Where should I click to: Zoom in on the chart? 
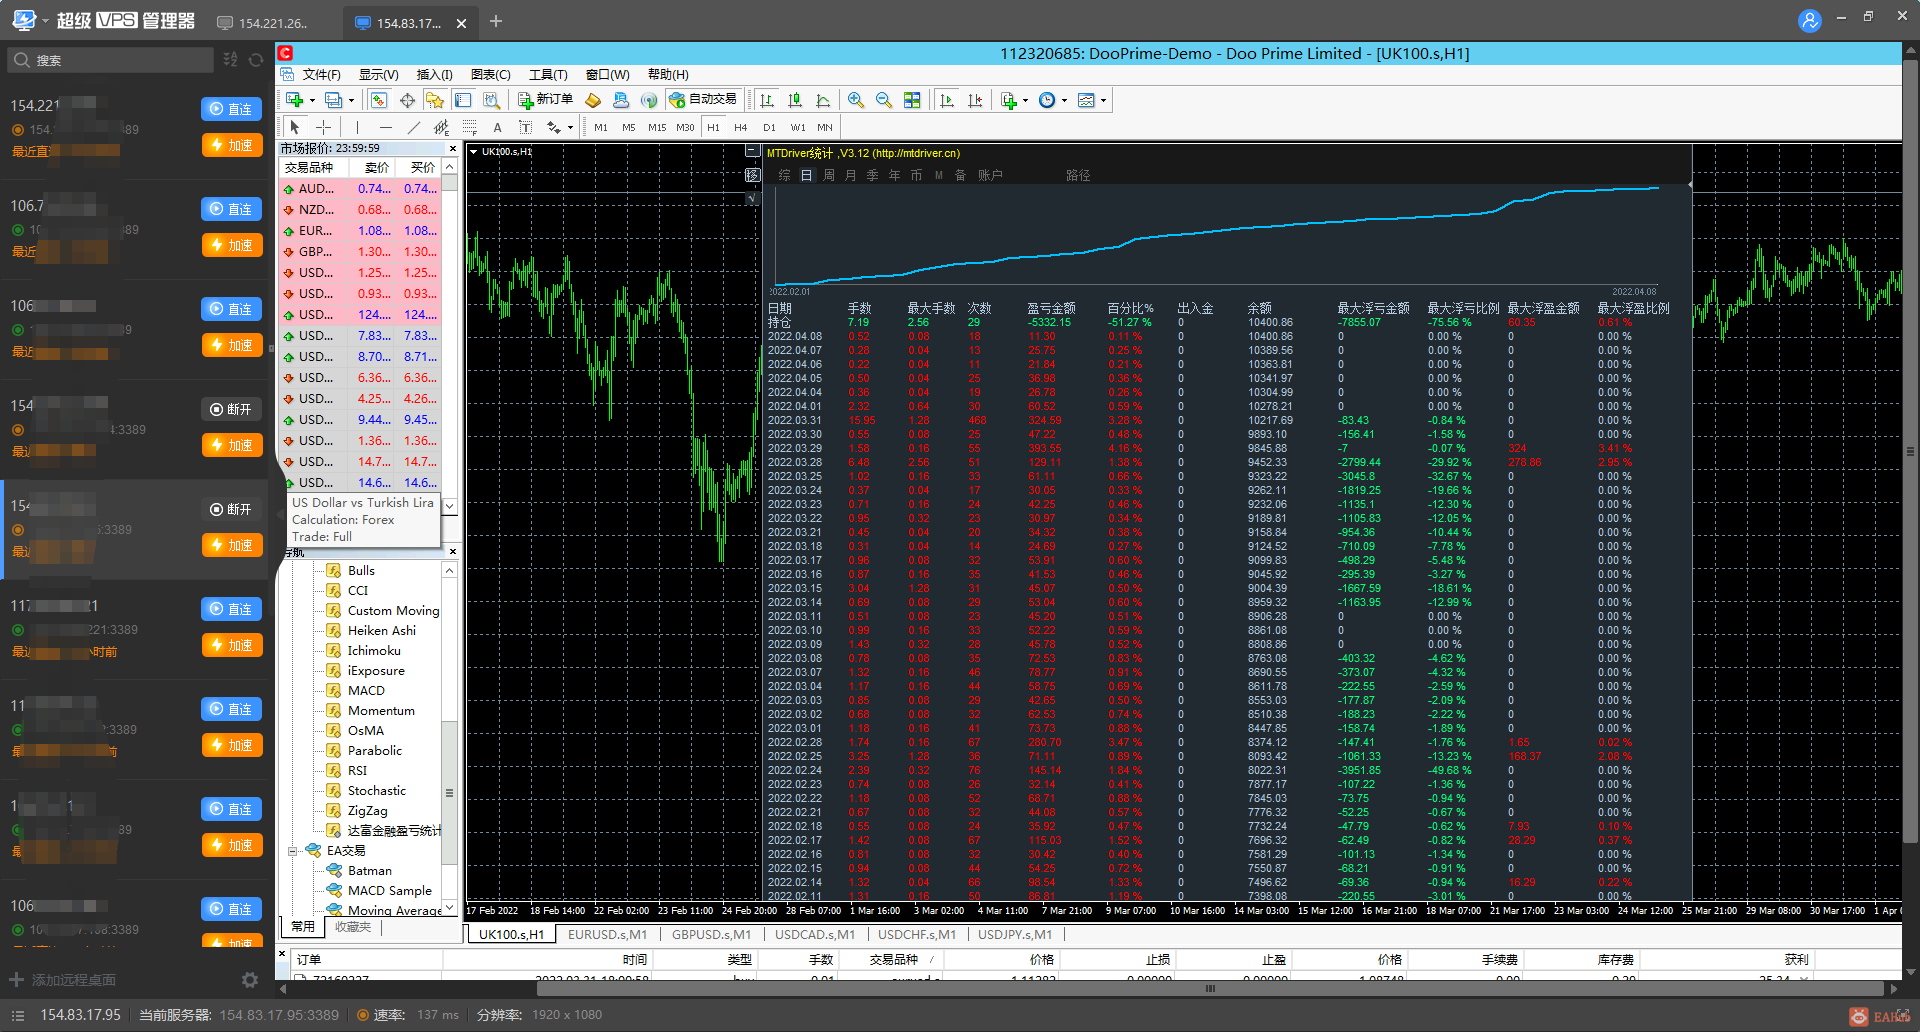856,100
